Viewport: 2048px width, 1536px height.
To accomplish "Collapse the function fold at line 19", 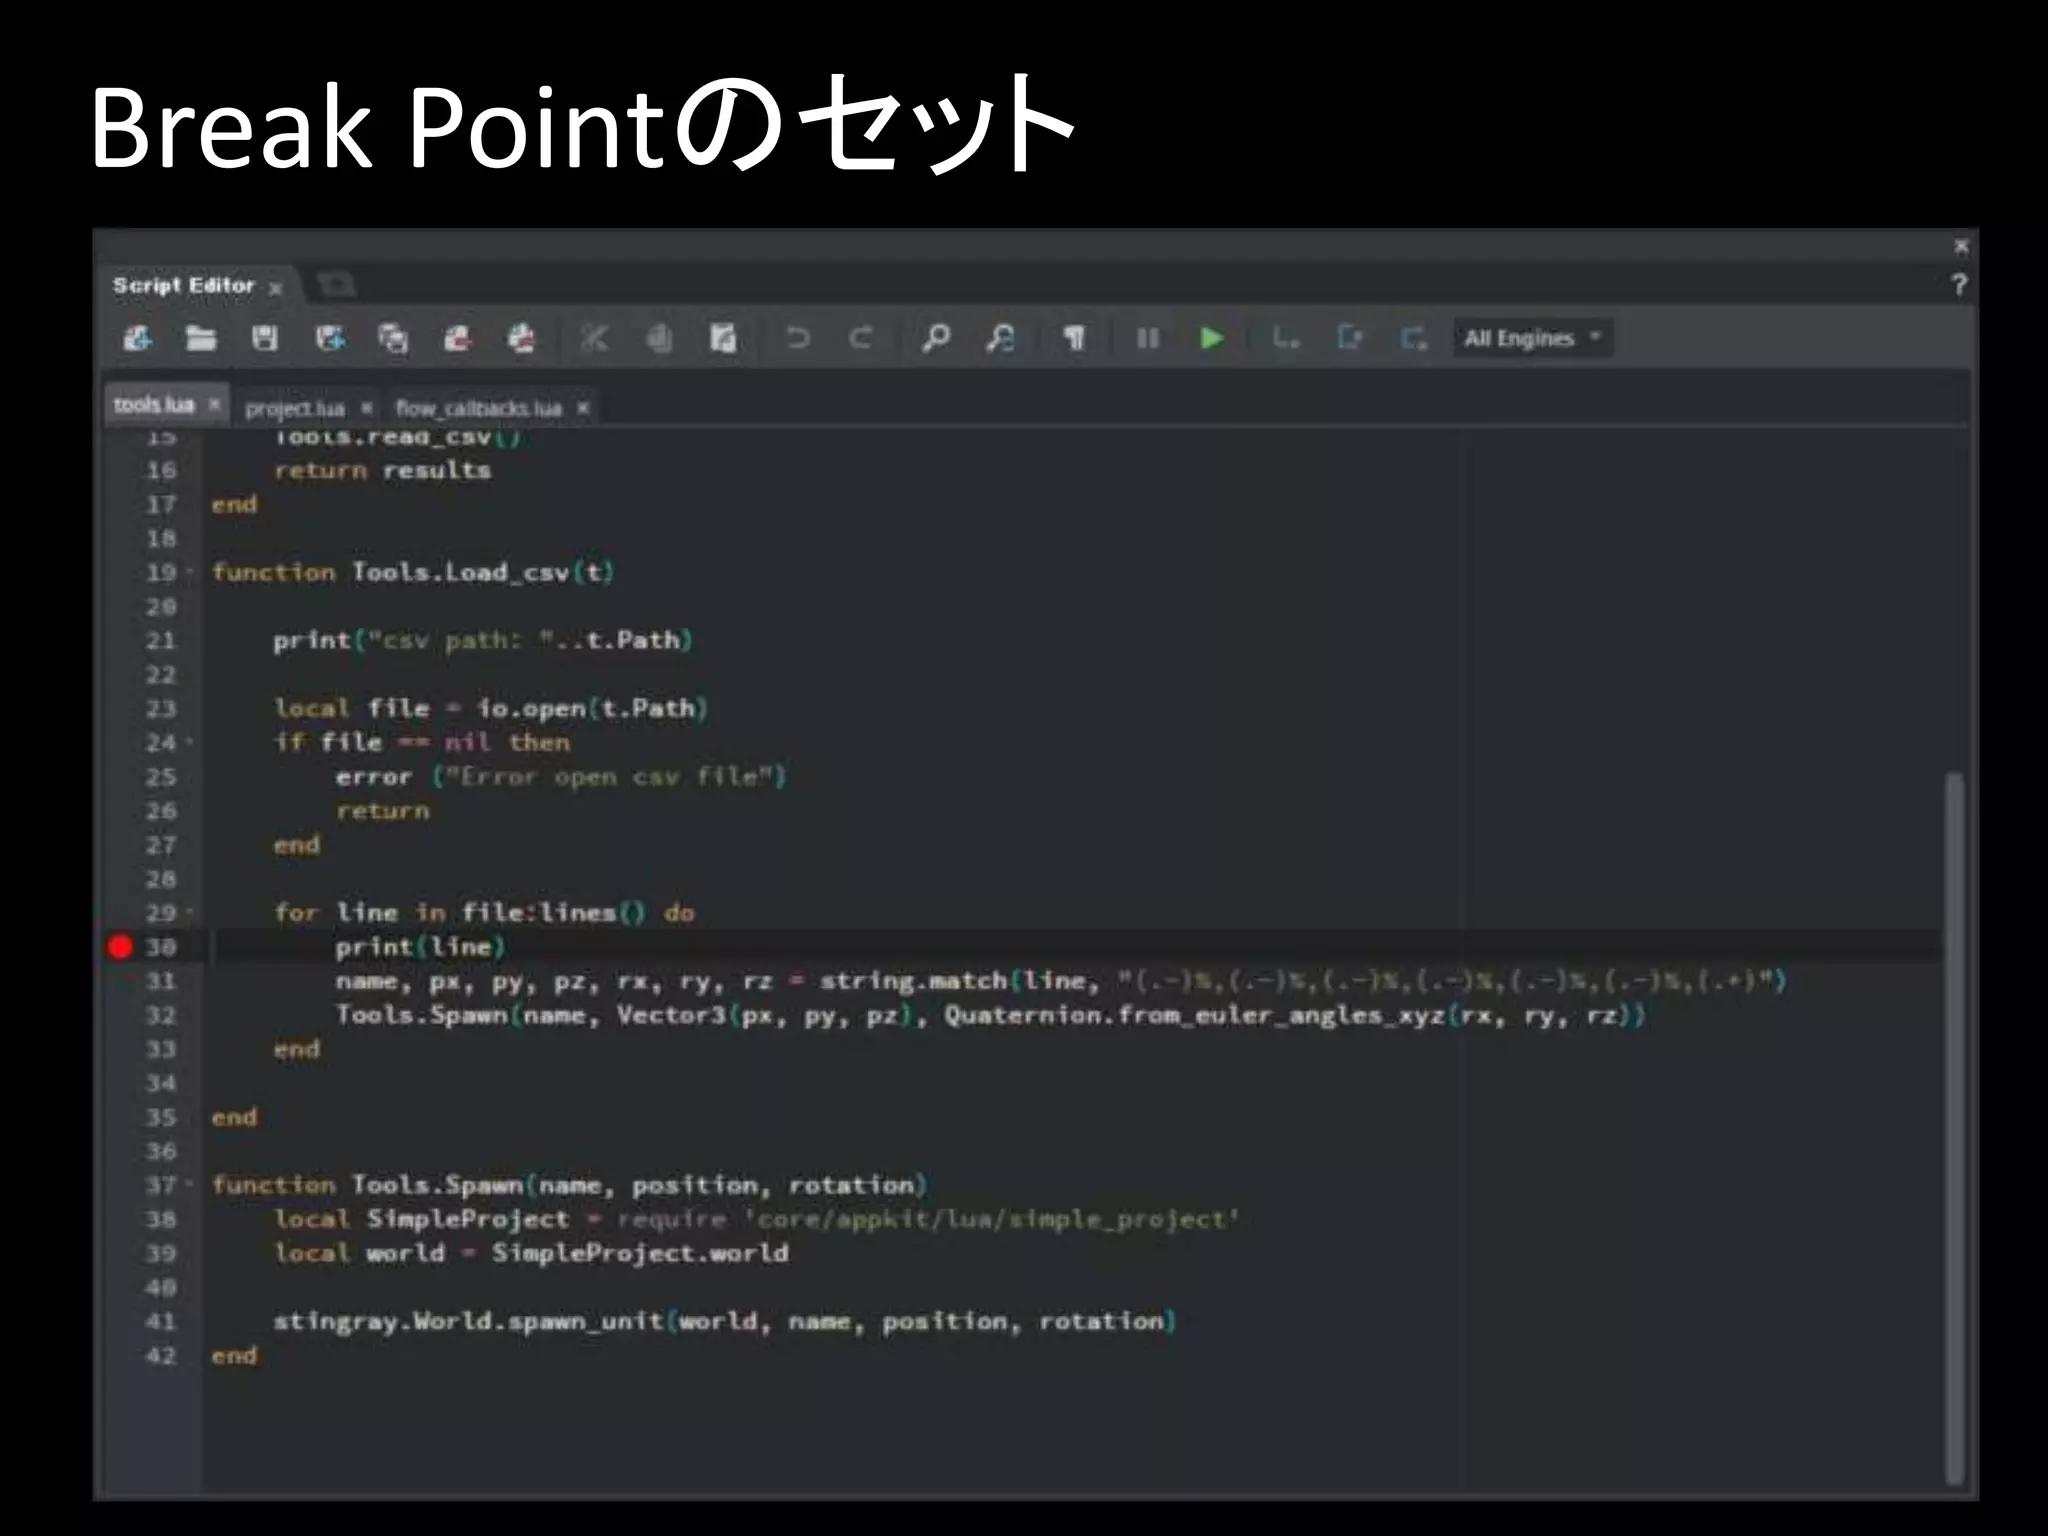I will click(x=189, y=572).
